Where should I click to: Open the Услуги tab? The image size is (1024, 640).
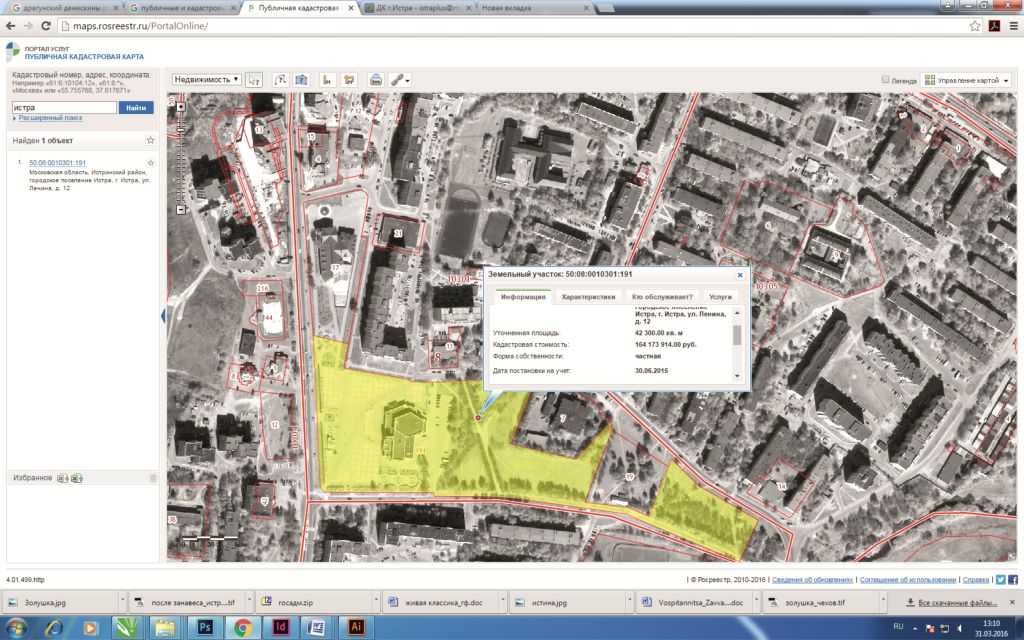pos(720,296)
